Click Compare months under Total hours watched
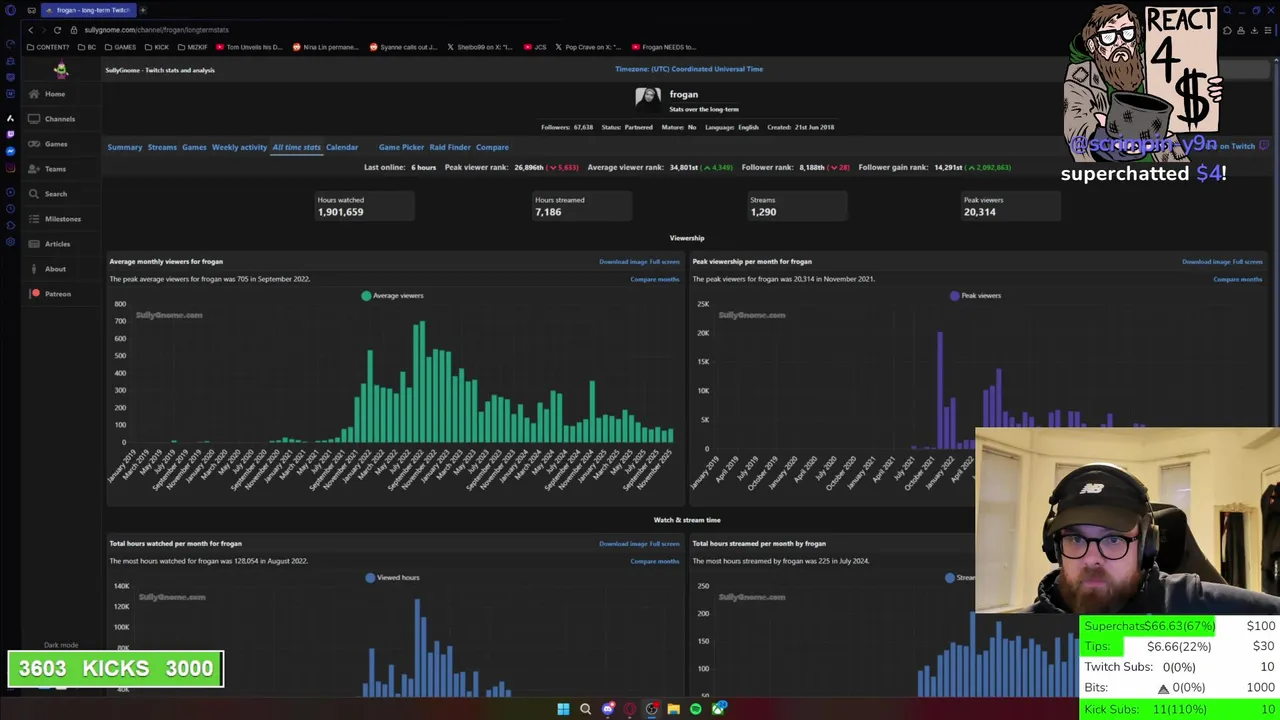Screen dimensions: 1280x720 (x=655, y=561)
